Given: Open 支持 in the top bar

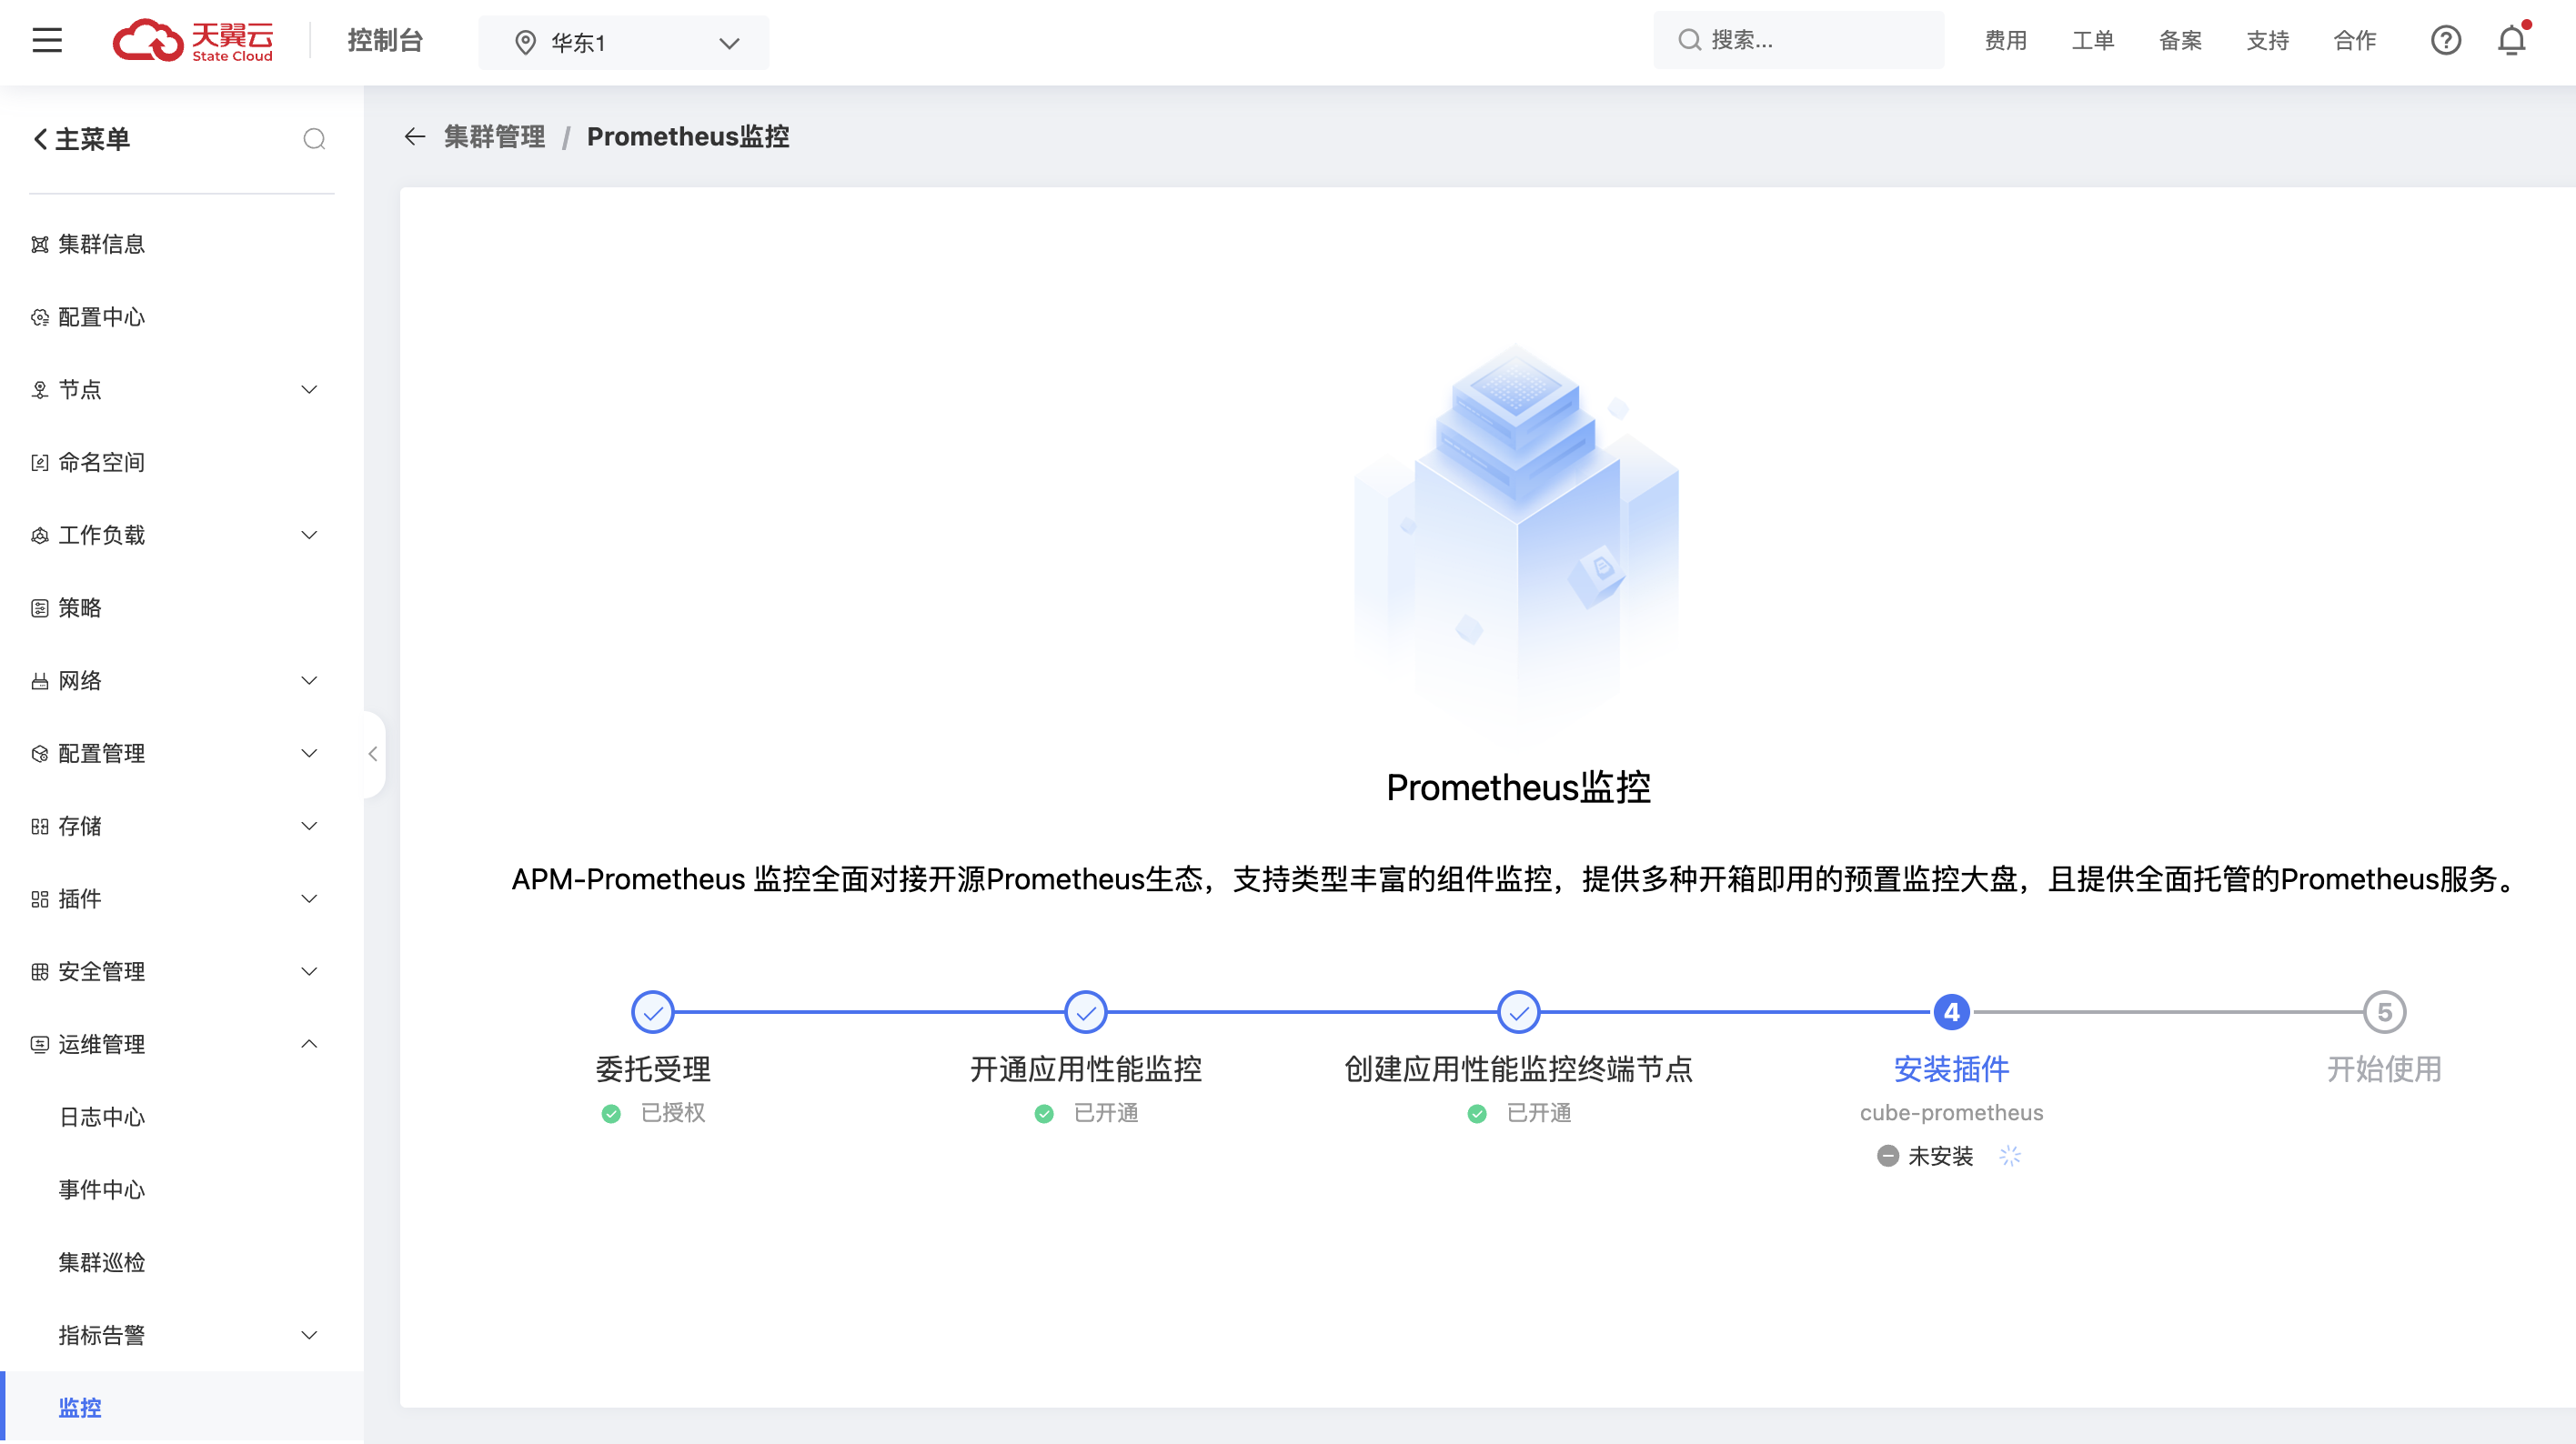Looking at the screenshot, I should [2267, 41].
